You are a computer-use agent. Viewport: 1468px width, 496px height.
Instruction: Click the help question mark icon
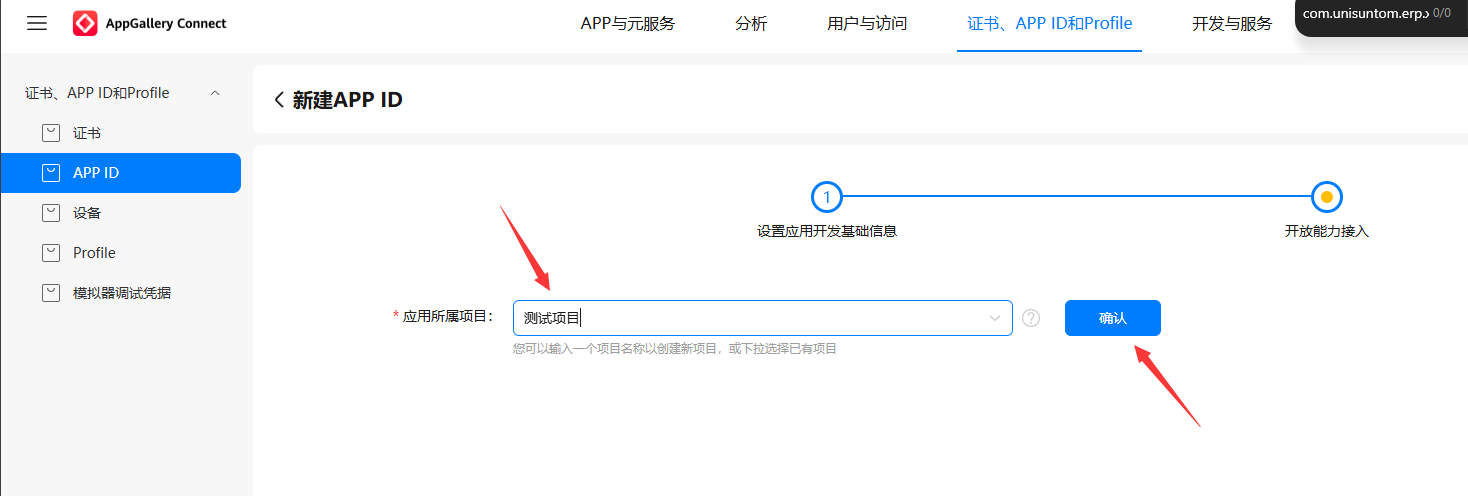point(1031,318)
